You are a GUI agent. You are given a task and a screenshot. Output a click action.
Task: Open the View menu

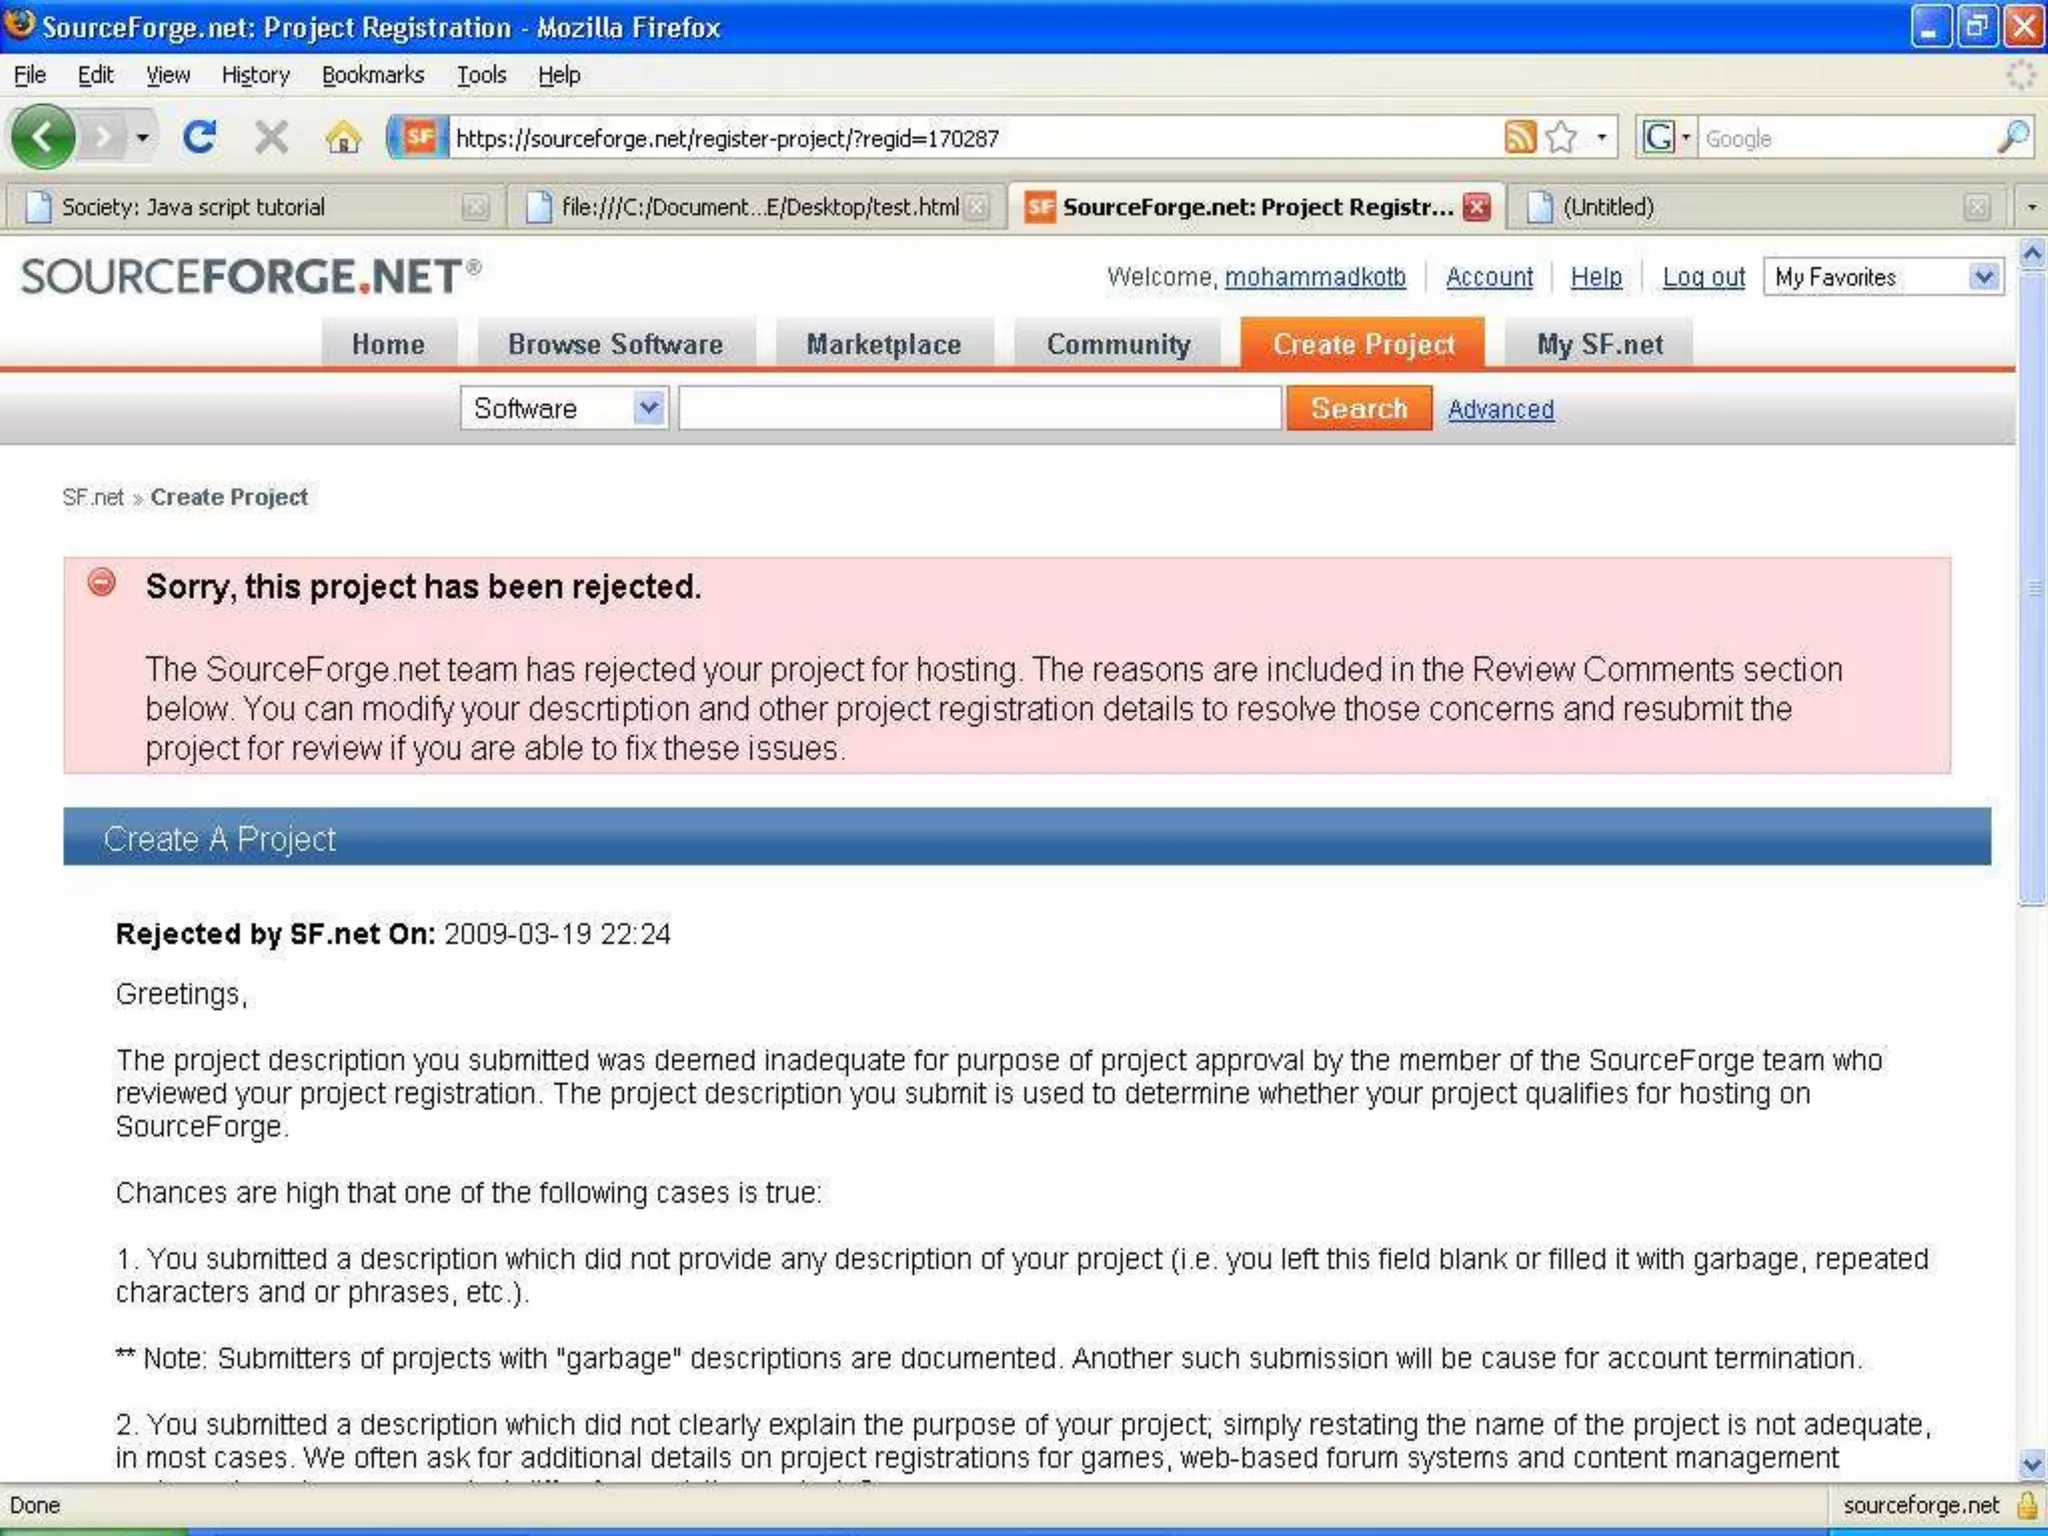coord(167,75)
